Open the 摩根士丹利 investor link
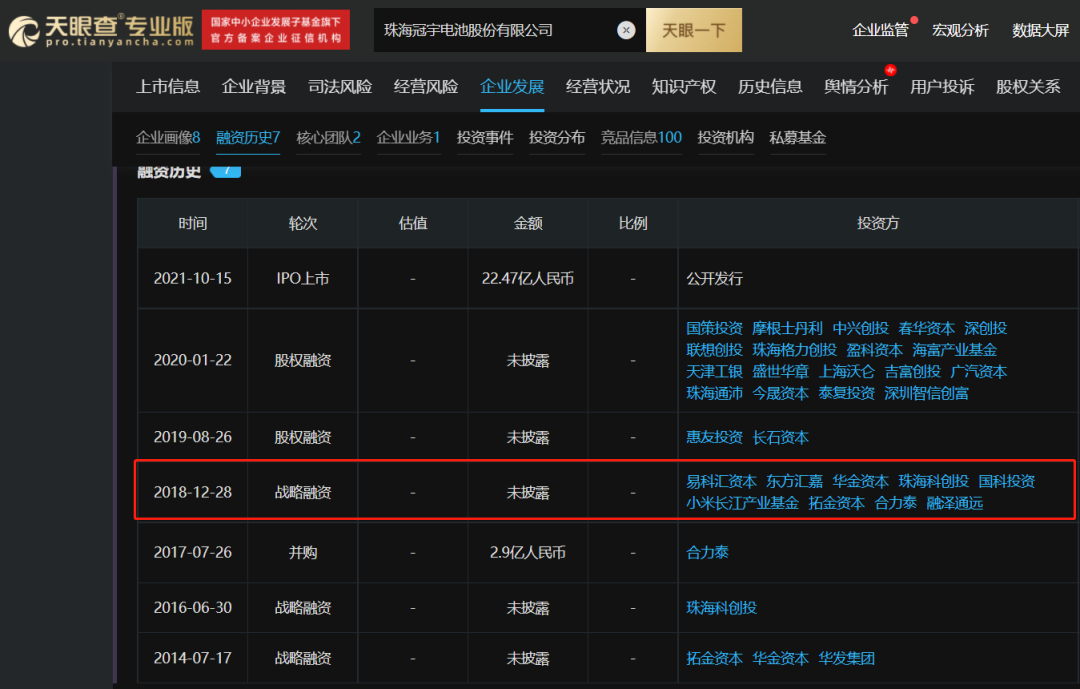This screenshot has width=1080, height=689. 787,329
